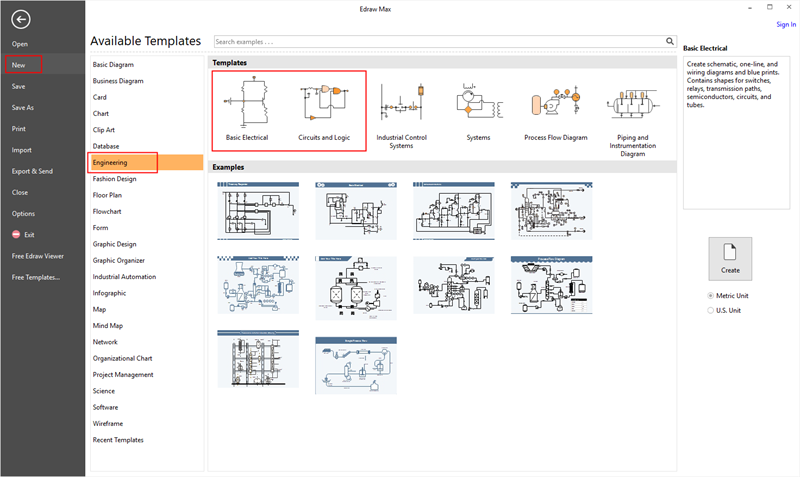Open fourth example thumbnail in top row
This screenshot has height=477, width=800.
[x=552, y=211]
